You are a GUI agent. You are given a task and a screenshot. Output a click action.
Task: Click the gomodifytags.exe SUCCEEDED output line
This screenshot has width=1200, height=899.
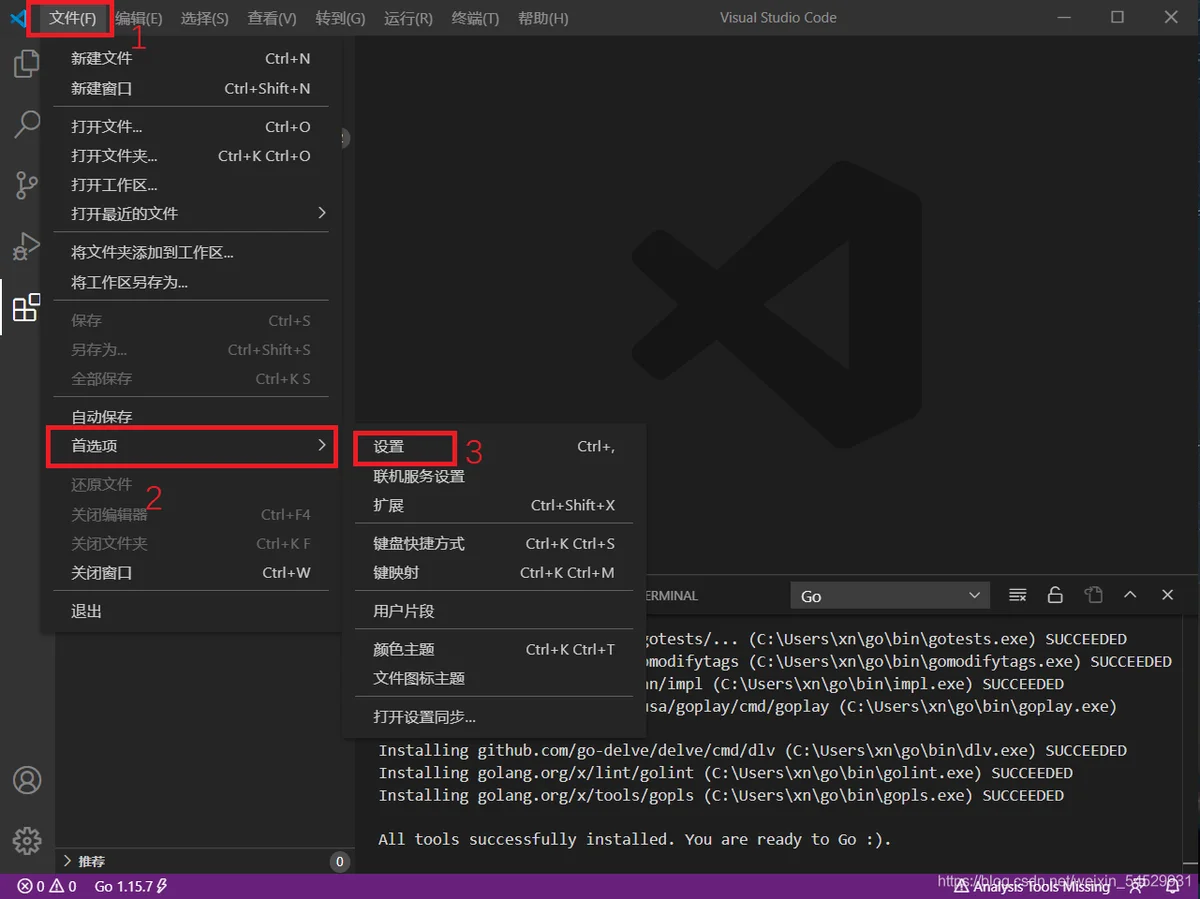(909, 662)
